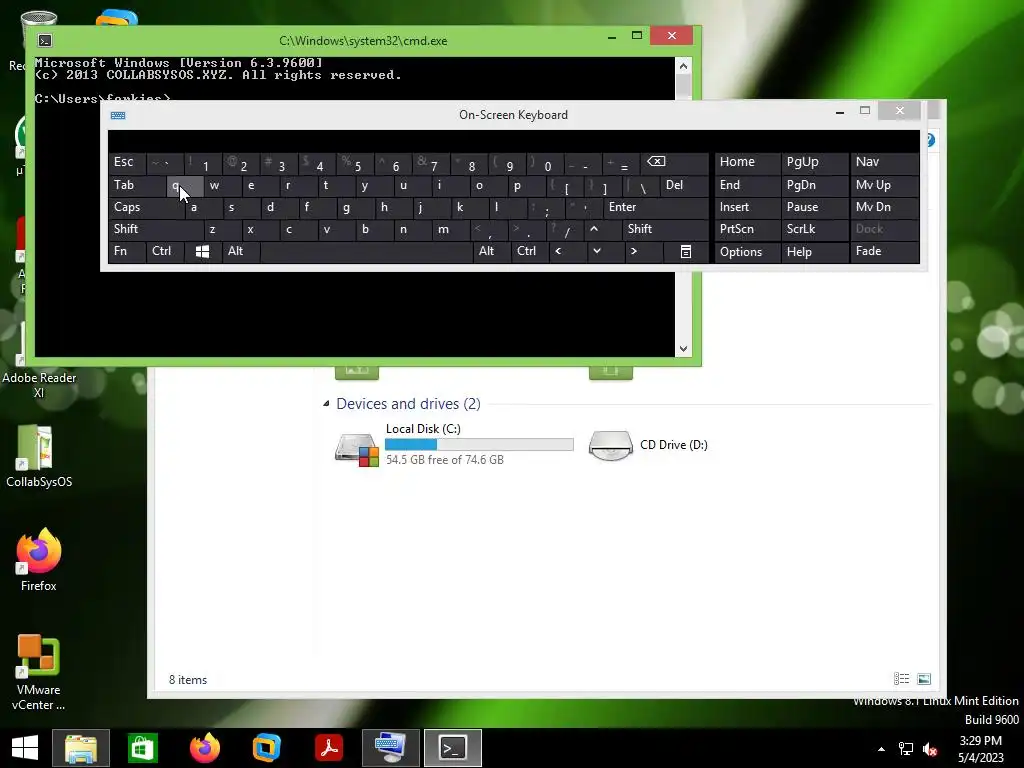
Task: Click the Help key on keyboard
Action: click(x=815, y=252)
